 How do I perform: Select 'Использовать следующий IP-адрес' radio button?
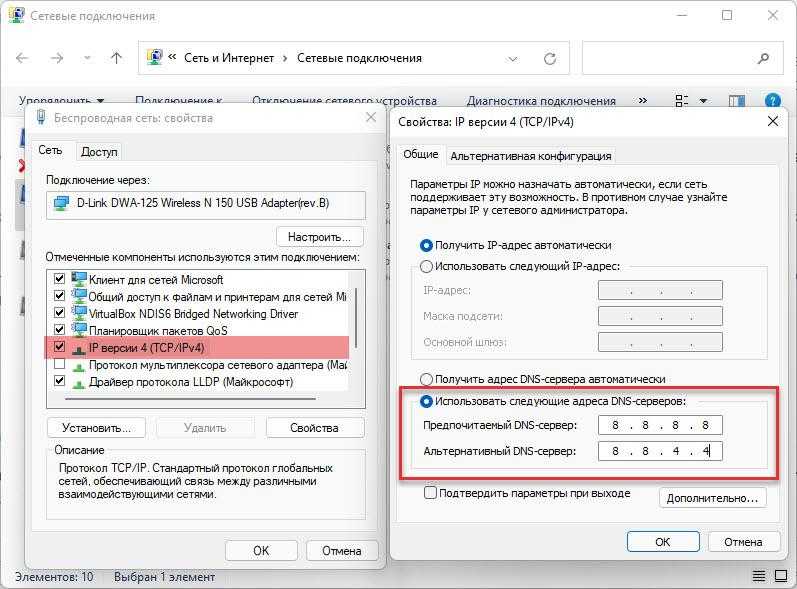click(426, 266)
